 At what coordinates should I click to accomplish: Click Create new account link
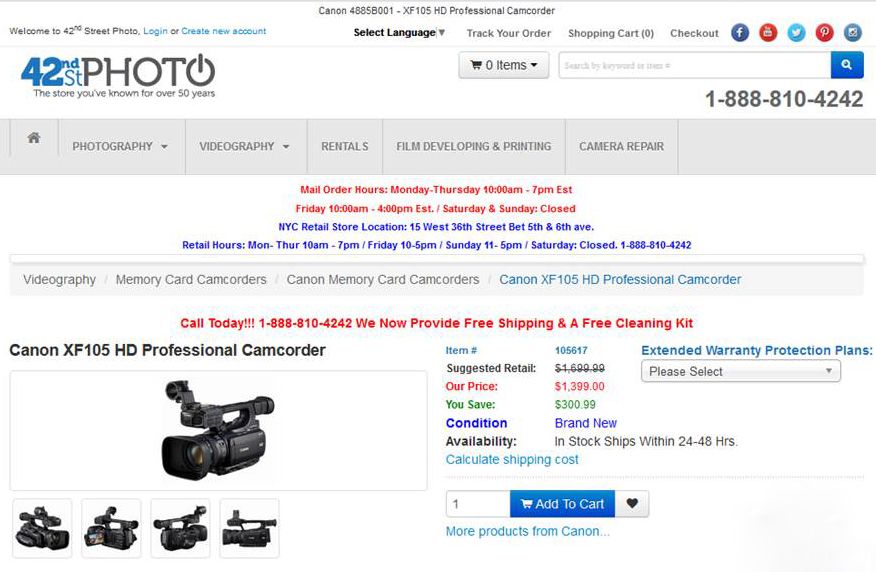point(223,31)
